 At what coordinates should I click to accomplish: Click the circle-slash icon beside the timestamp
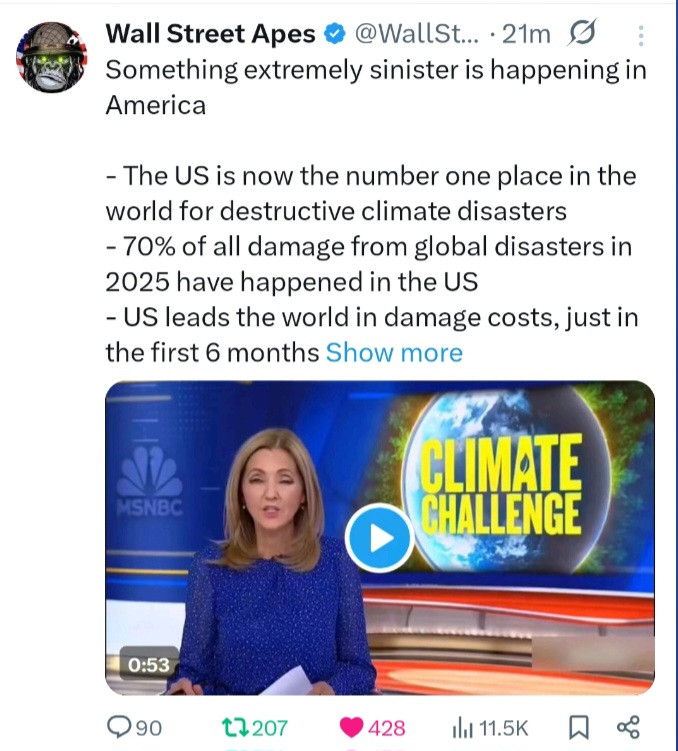pos(579,34)
